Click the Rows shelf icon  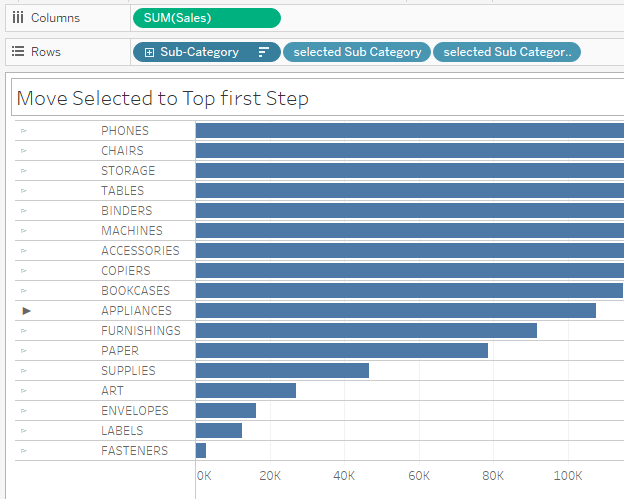click(17, 52)
